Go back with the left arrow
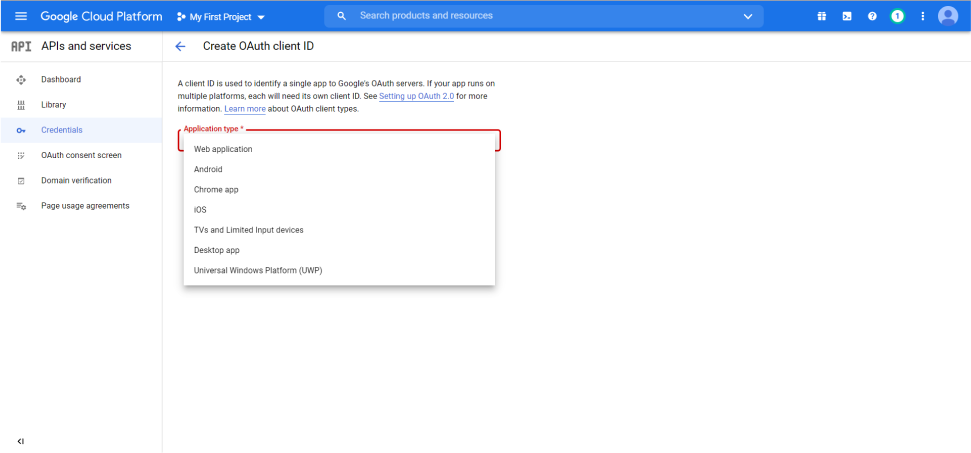Viewport: 971px width, 453px height. (180, 46)
